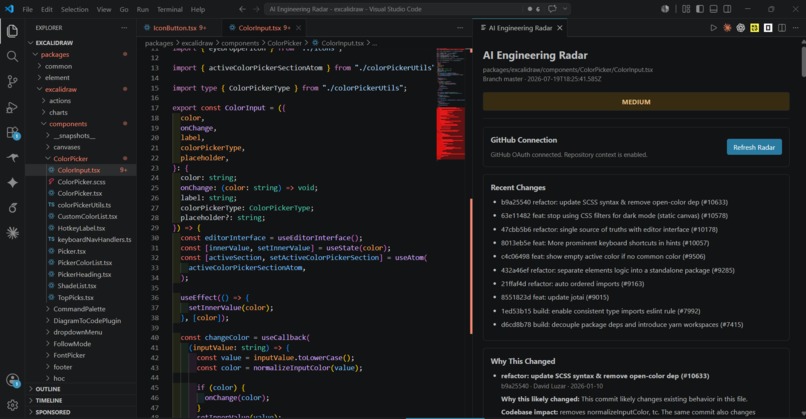The height and width of the screenshot is (419, 806).
Task: Click the run play icon in editor toolbar
Action: point(713,28)
